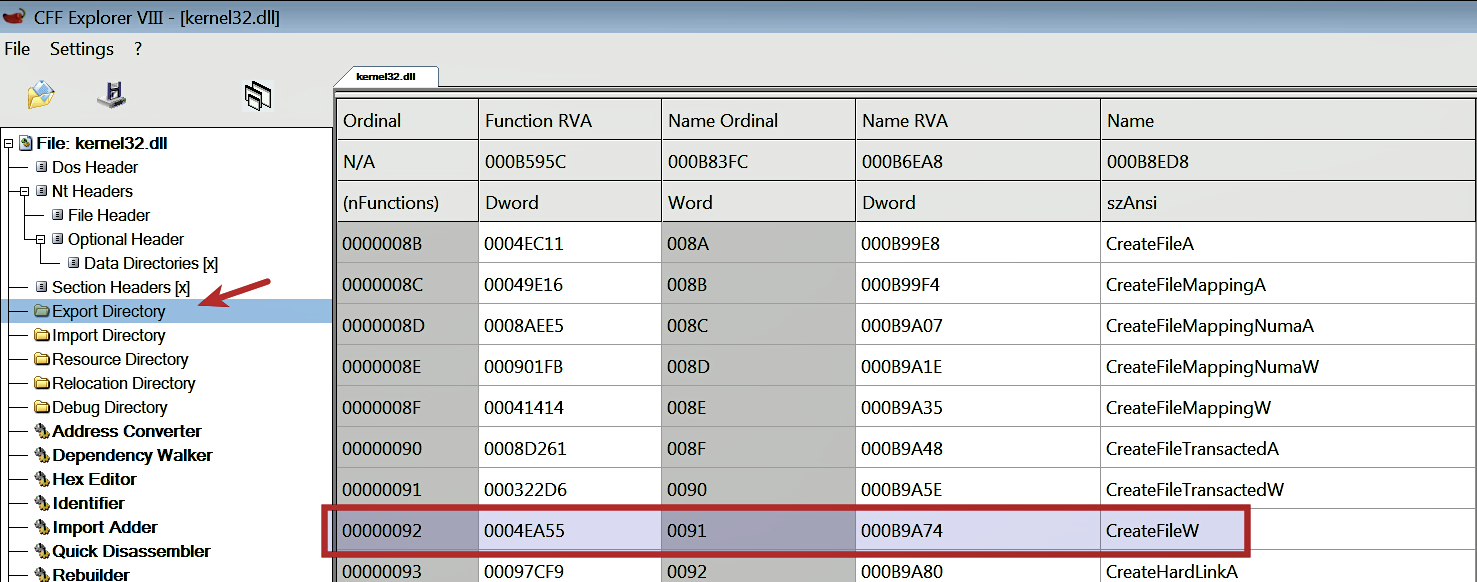Image resolution: width=1477 pixels, height=582 pixels.
Task: Open the File menu
Action: pos(18,49)
